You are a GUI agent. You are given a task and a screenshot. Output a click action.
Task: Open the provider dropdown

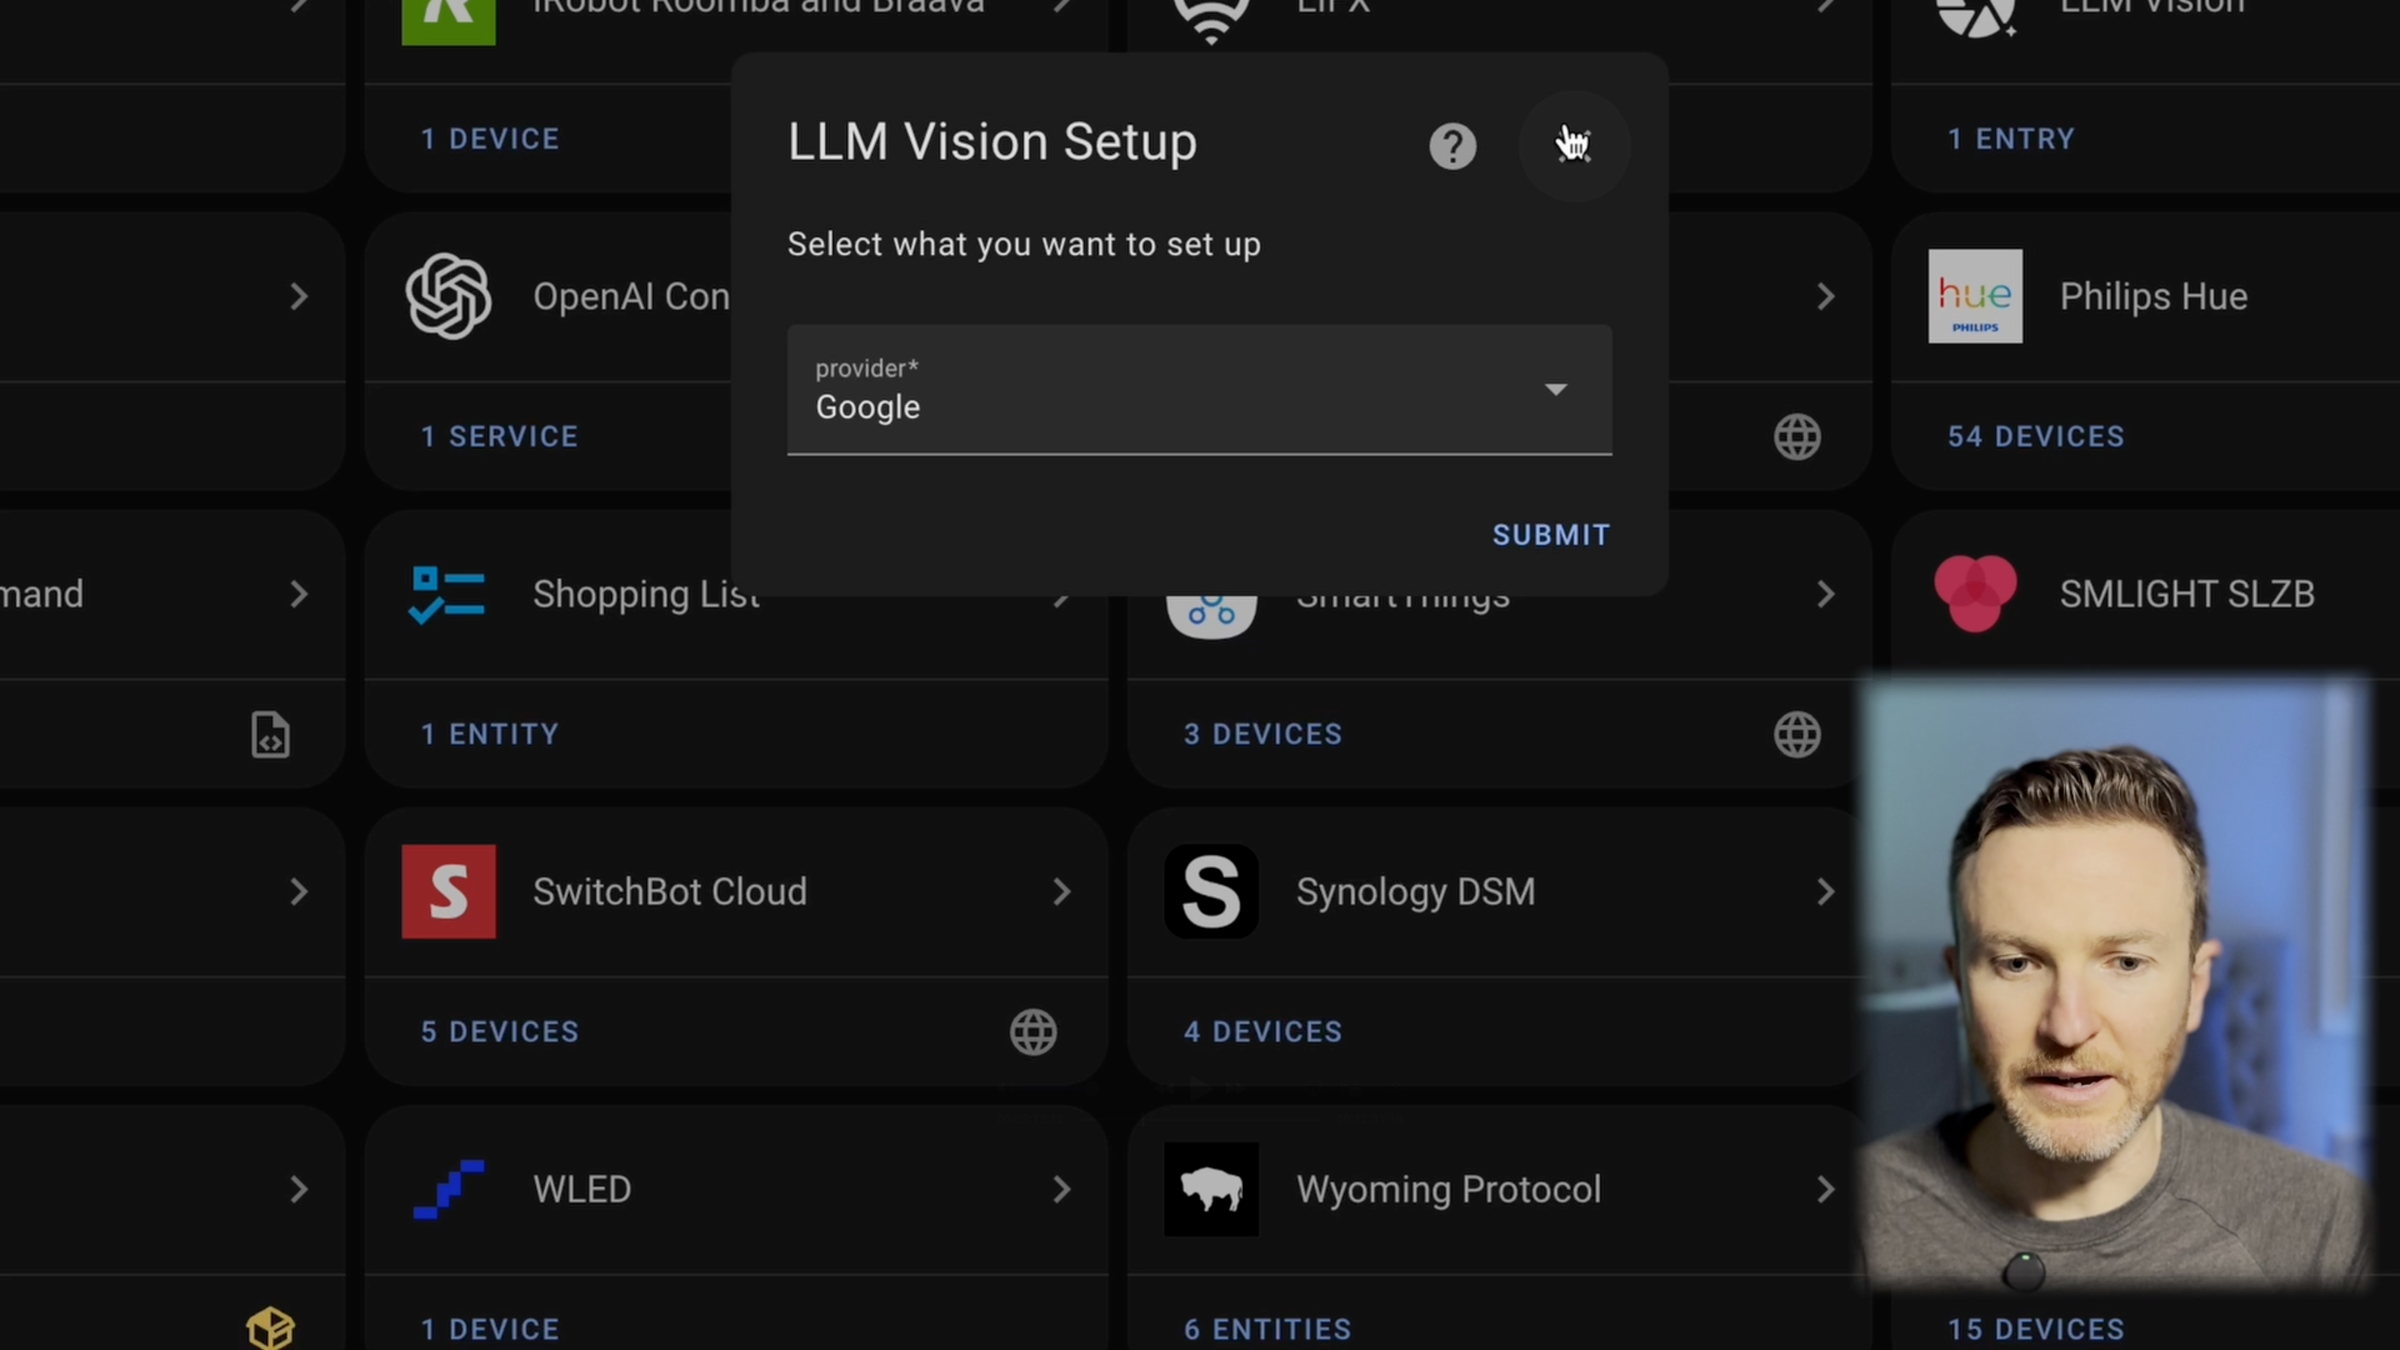[1556, 390]
